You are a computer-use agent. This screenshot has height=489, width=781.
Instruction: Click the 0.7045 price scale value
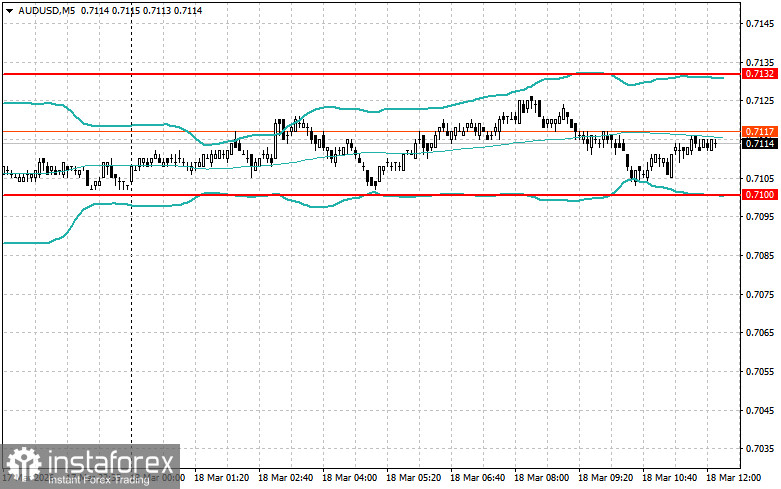[x=760, y=410]
